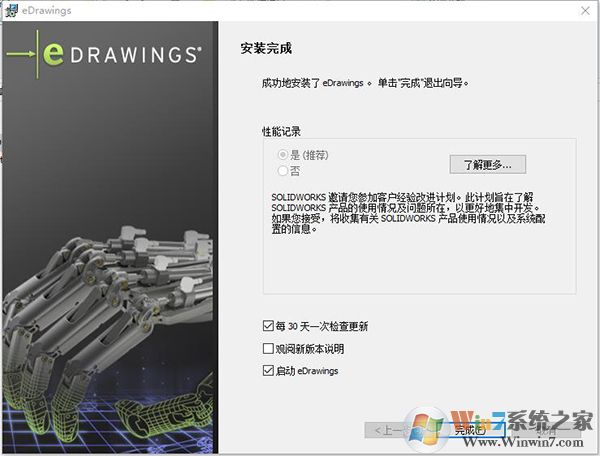Click the 成功地安装了 eDrawings message
Image resolution: width=600 pixels, height=456 pixels.
pyautogui.click(x=365, y=83)
